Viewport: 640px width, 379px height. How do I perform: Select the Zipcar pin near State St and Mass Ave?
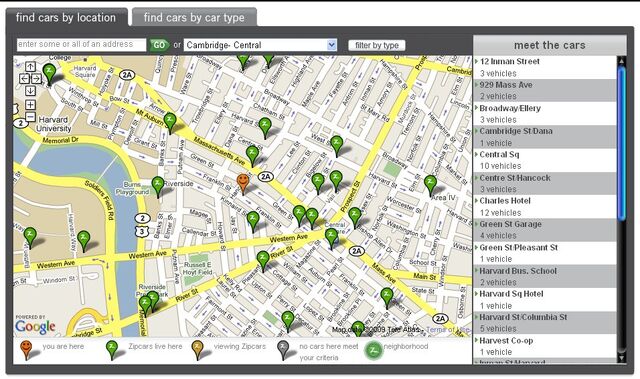tap(387, 297)
